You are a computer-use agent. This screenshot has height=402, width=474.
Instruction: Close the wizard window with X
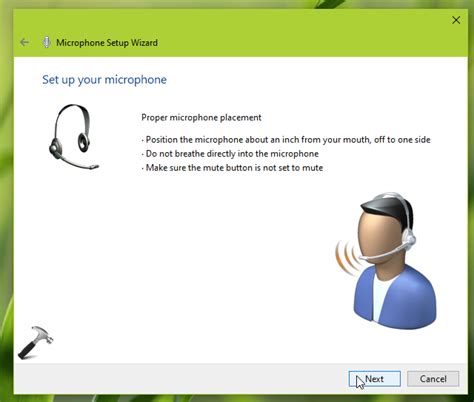tap(456, 20)
